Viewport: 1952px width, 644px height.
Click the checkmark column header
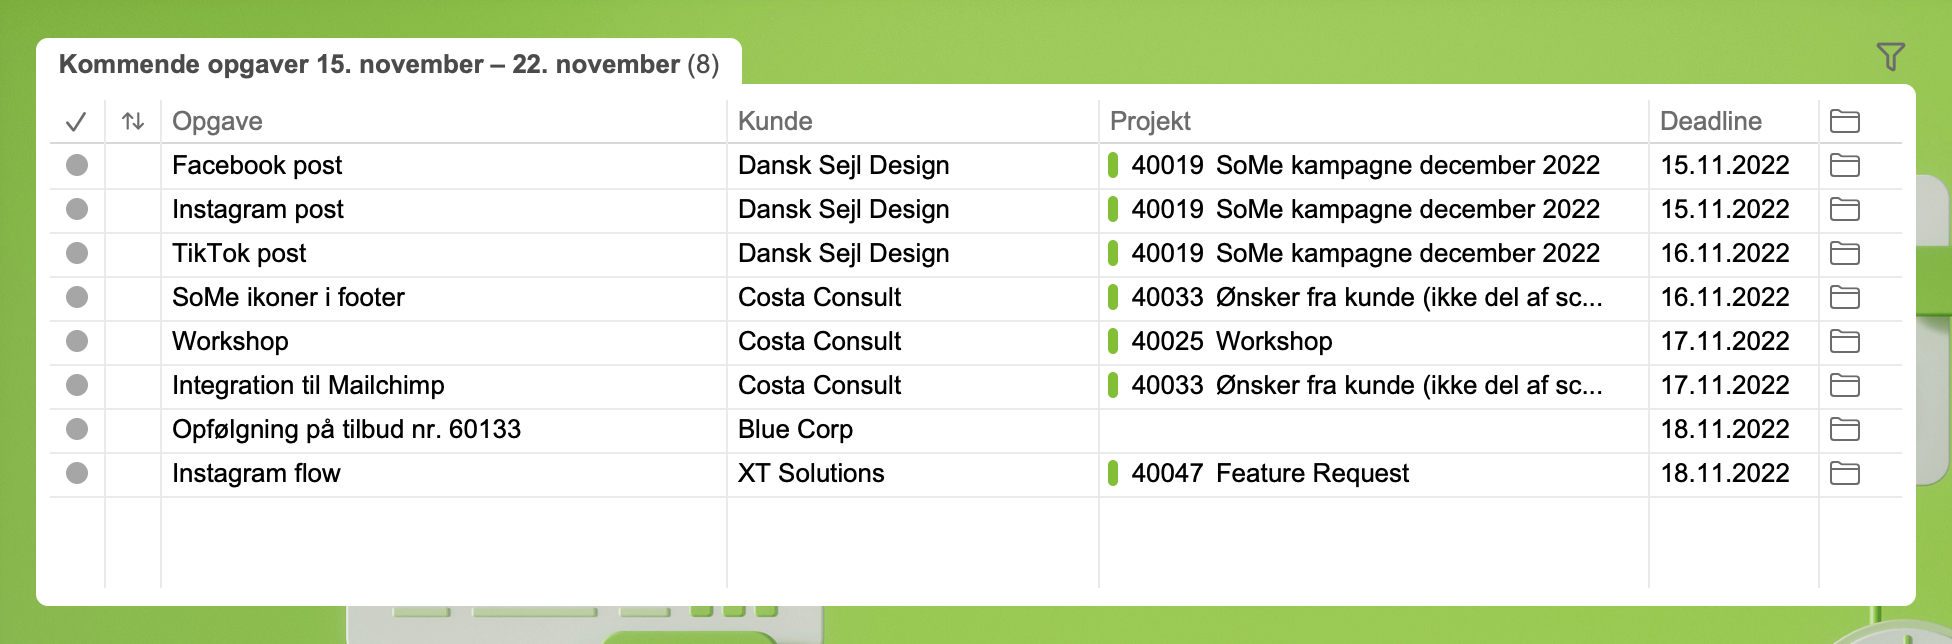coord(76,122)
